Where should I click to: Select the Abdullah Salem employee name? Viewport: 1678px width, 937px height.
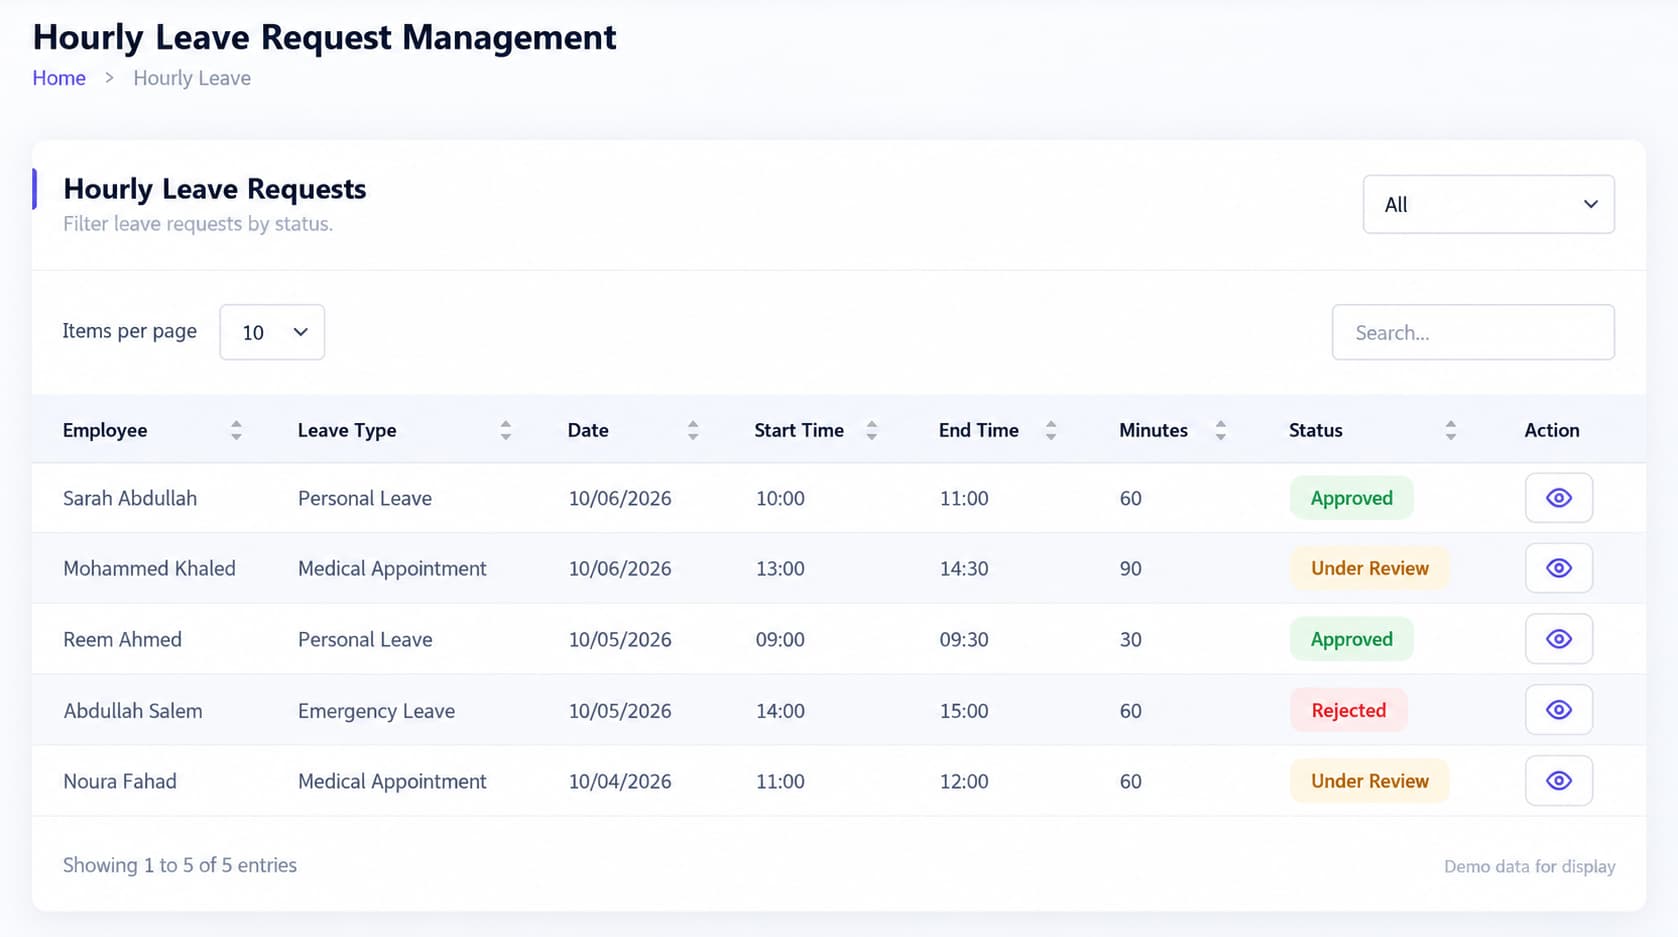tap(133, 711)
